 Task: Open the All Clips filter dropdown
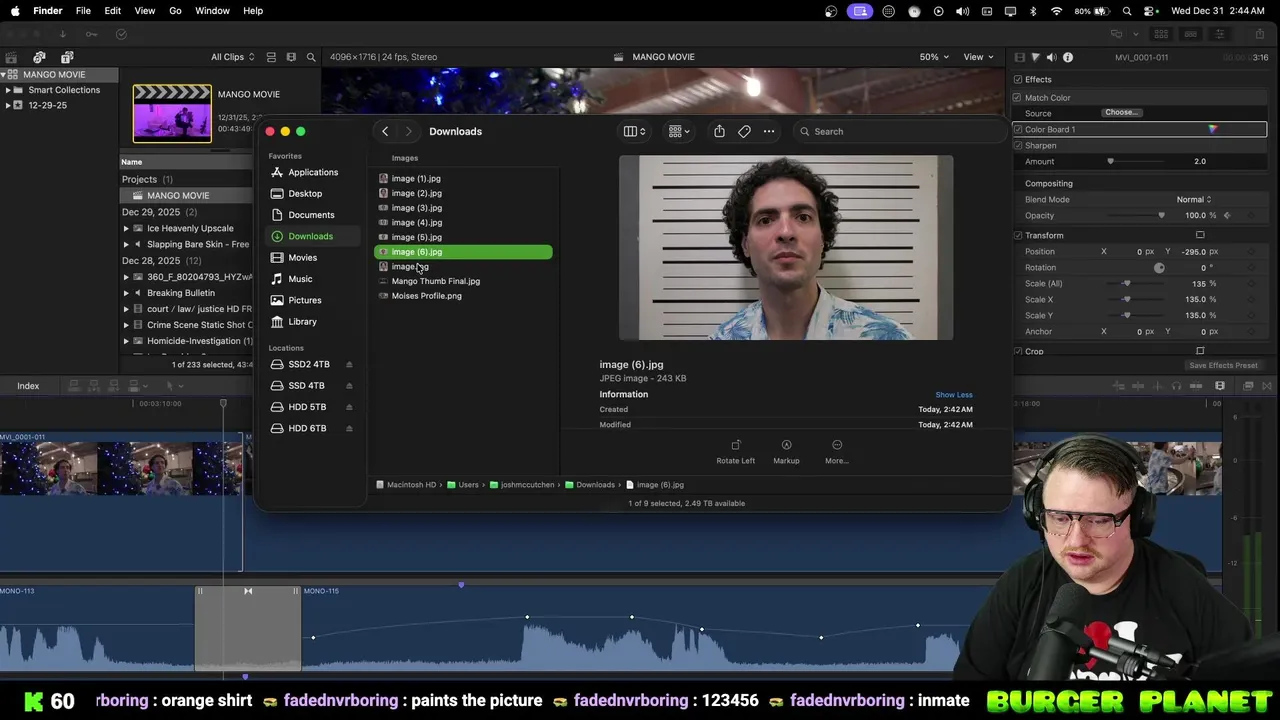pyautogui.click(x=232, y=57)
